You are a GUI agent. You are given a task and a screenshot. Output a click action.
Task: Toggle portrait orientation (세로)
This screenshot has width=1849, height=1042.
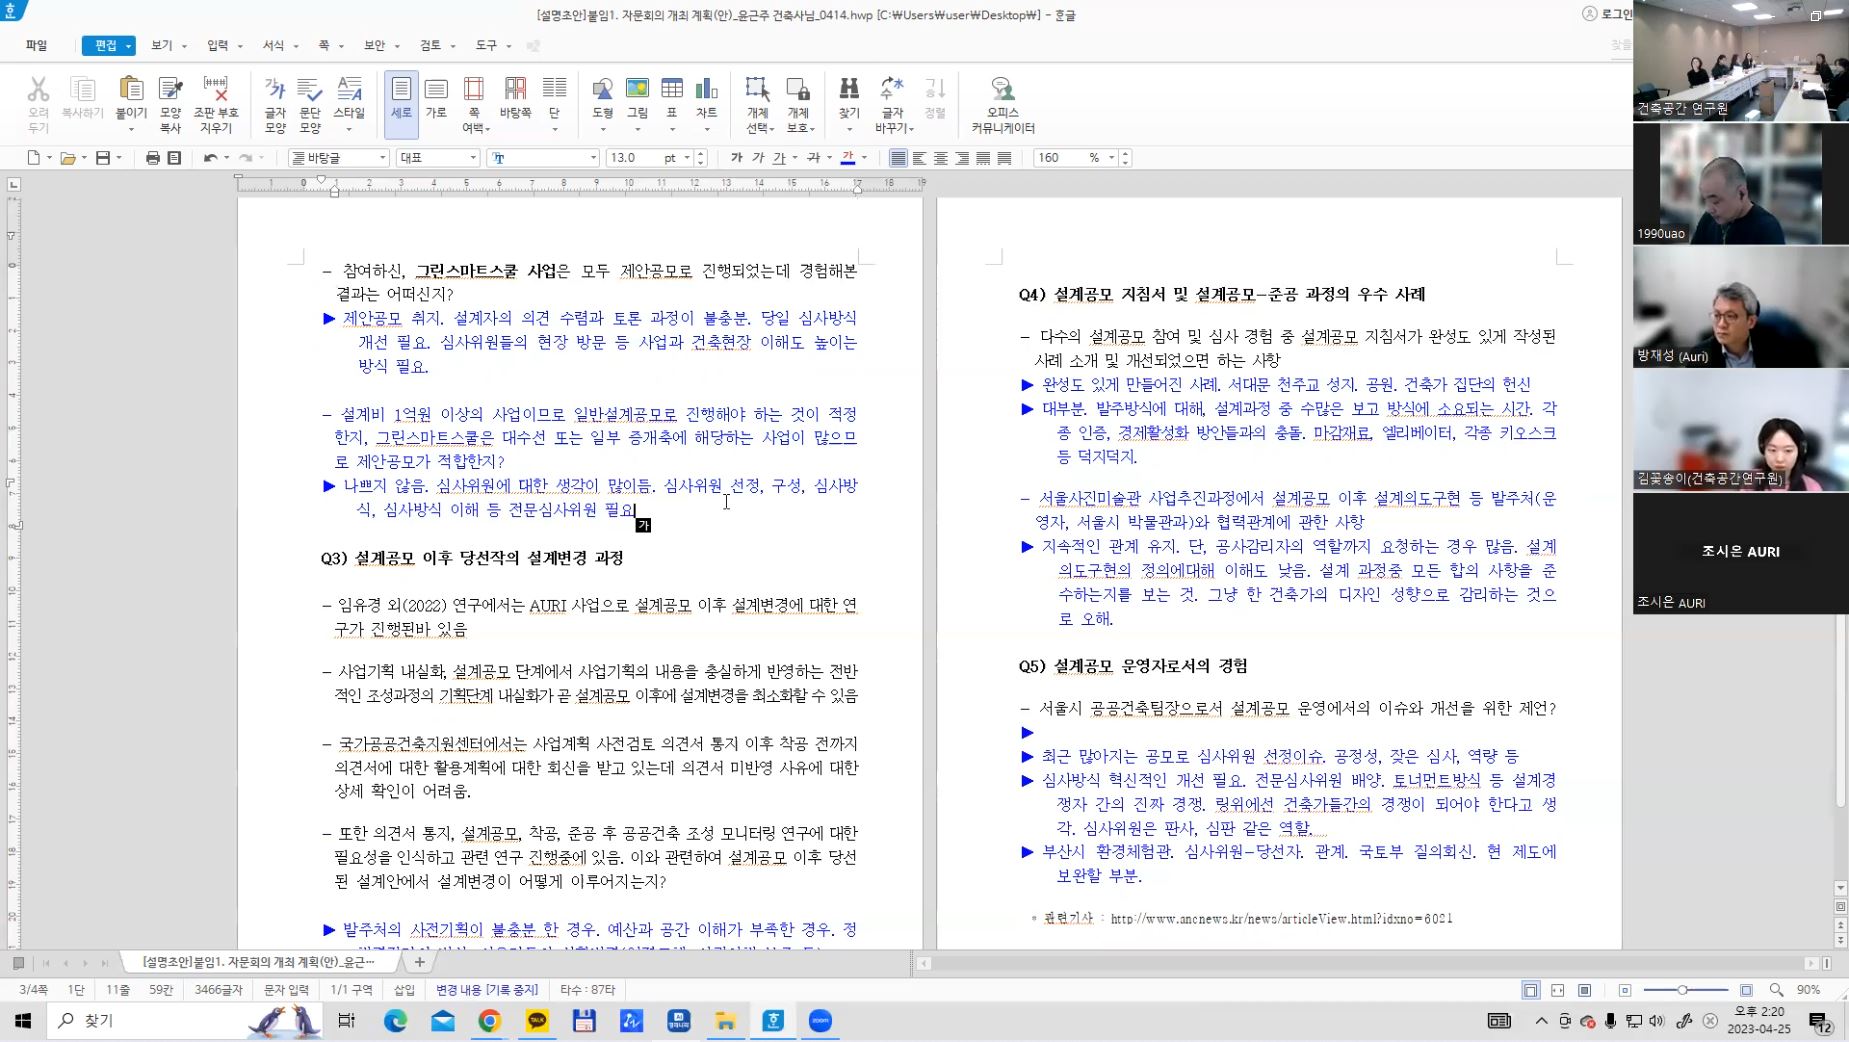point(401,104)
